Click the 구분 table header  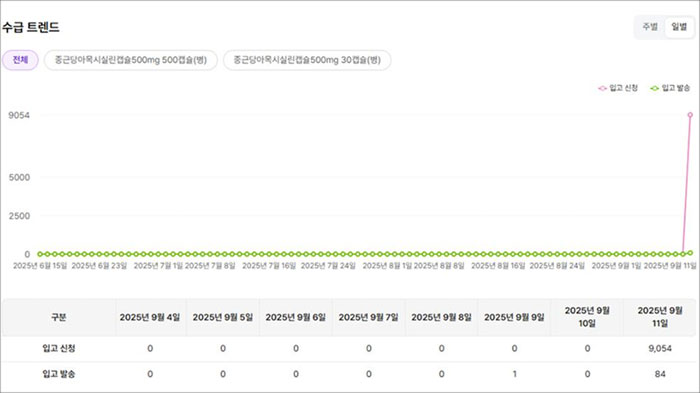point(59,317)
